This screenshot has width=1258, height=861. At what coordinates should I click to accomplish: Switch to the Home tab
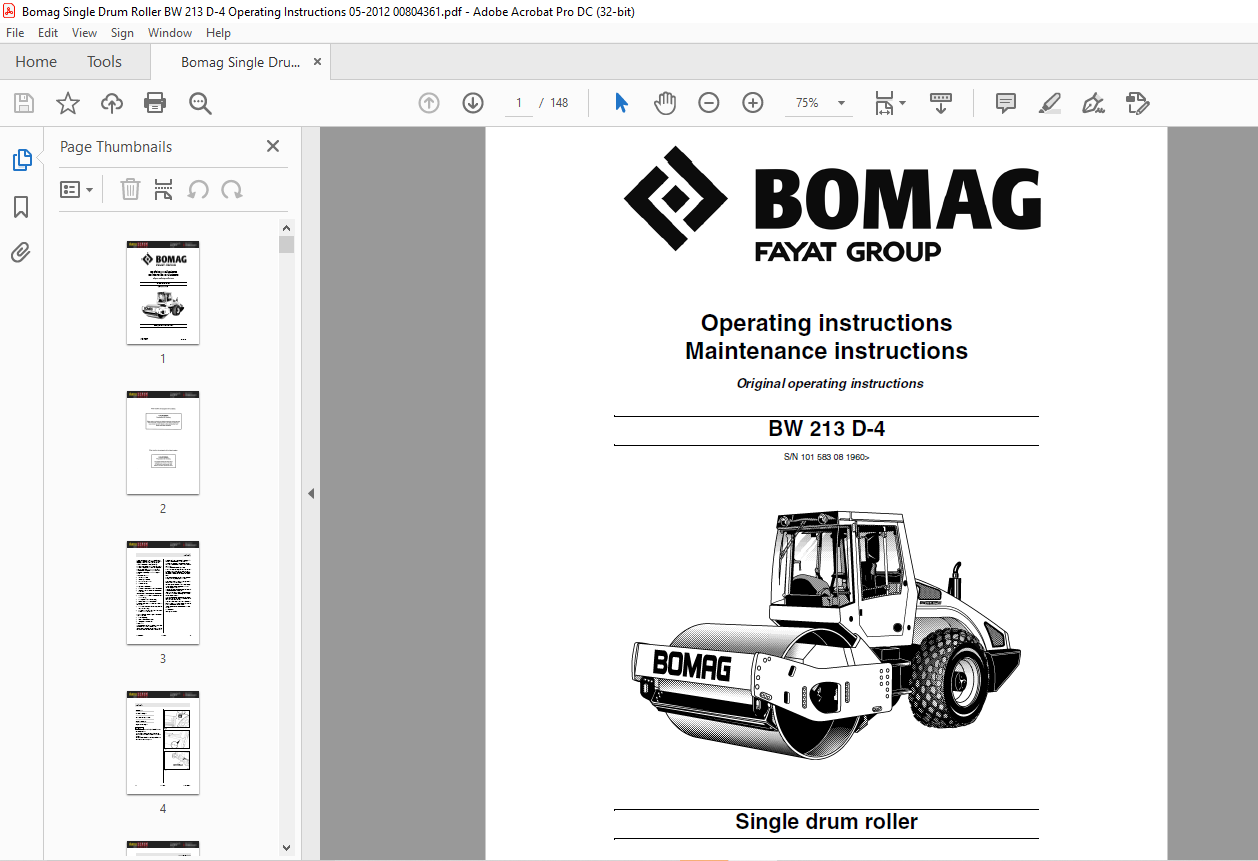click(36, 62)
